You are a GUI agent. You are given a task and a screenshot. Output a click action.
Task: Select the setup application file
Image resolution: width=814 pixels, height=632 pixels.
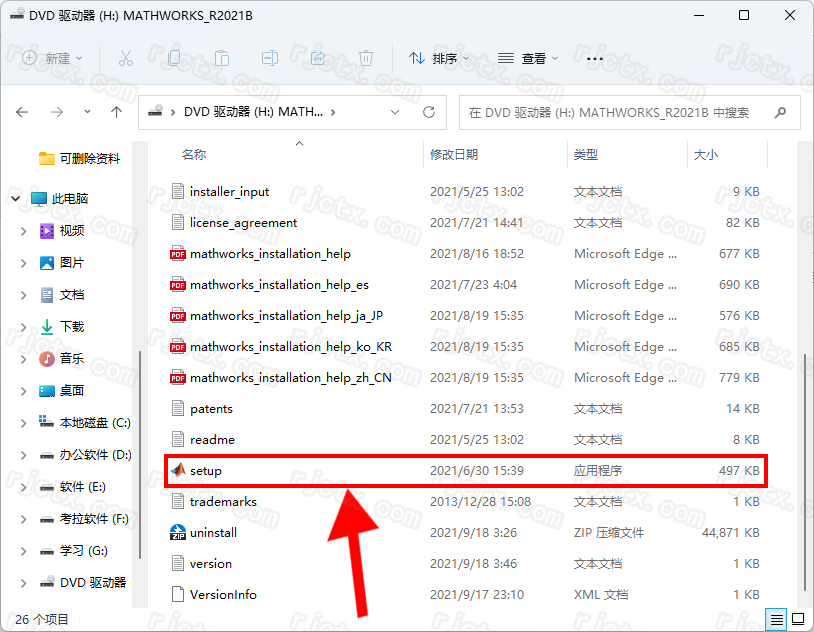(206, 470)
